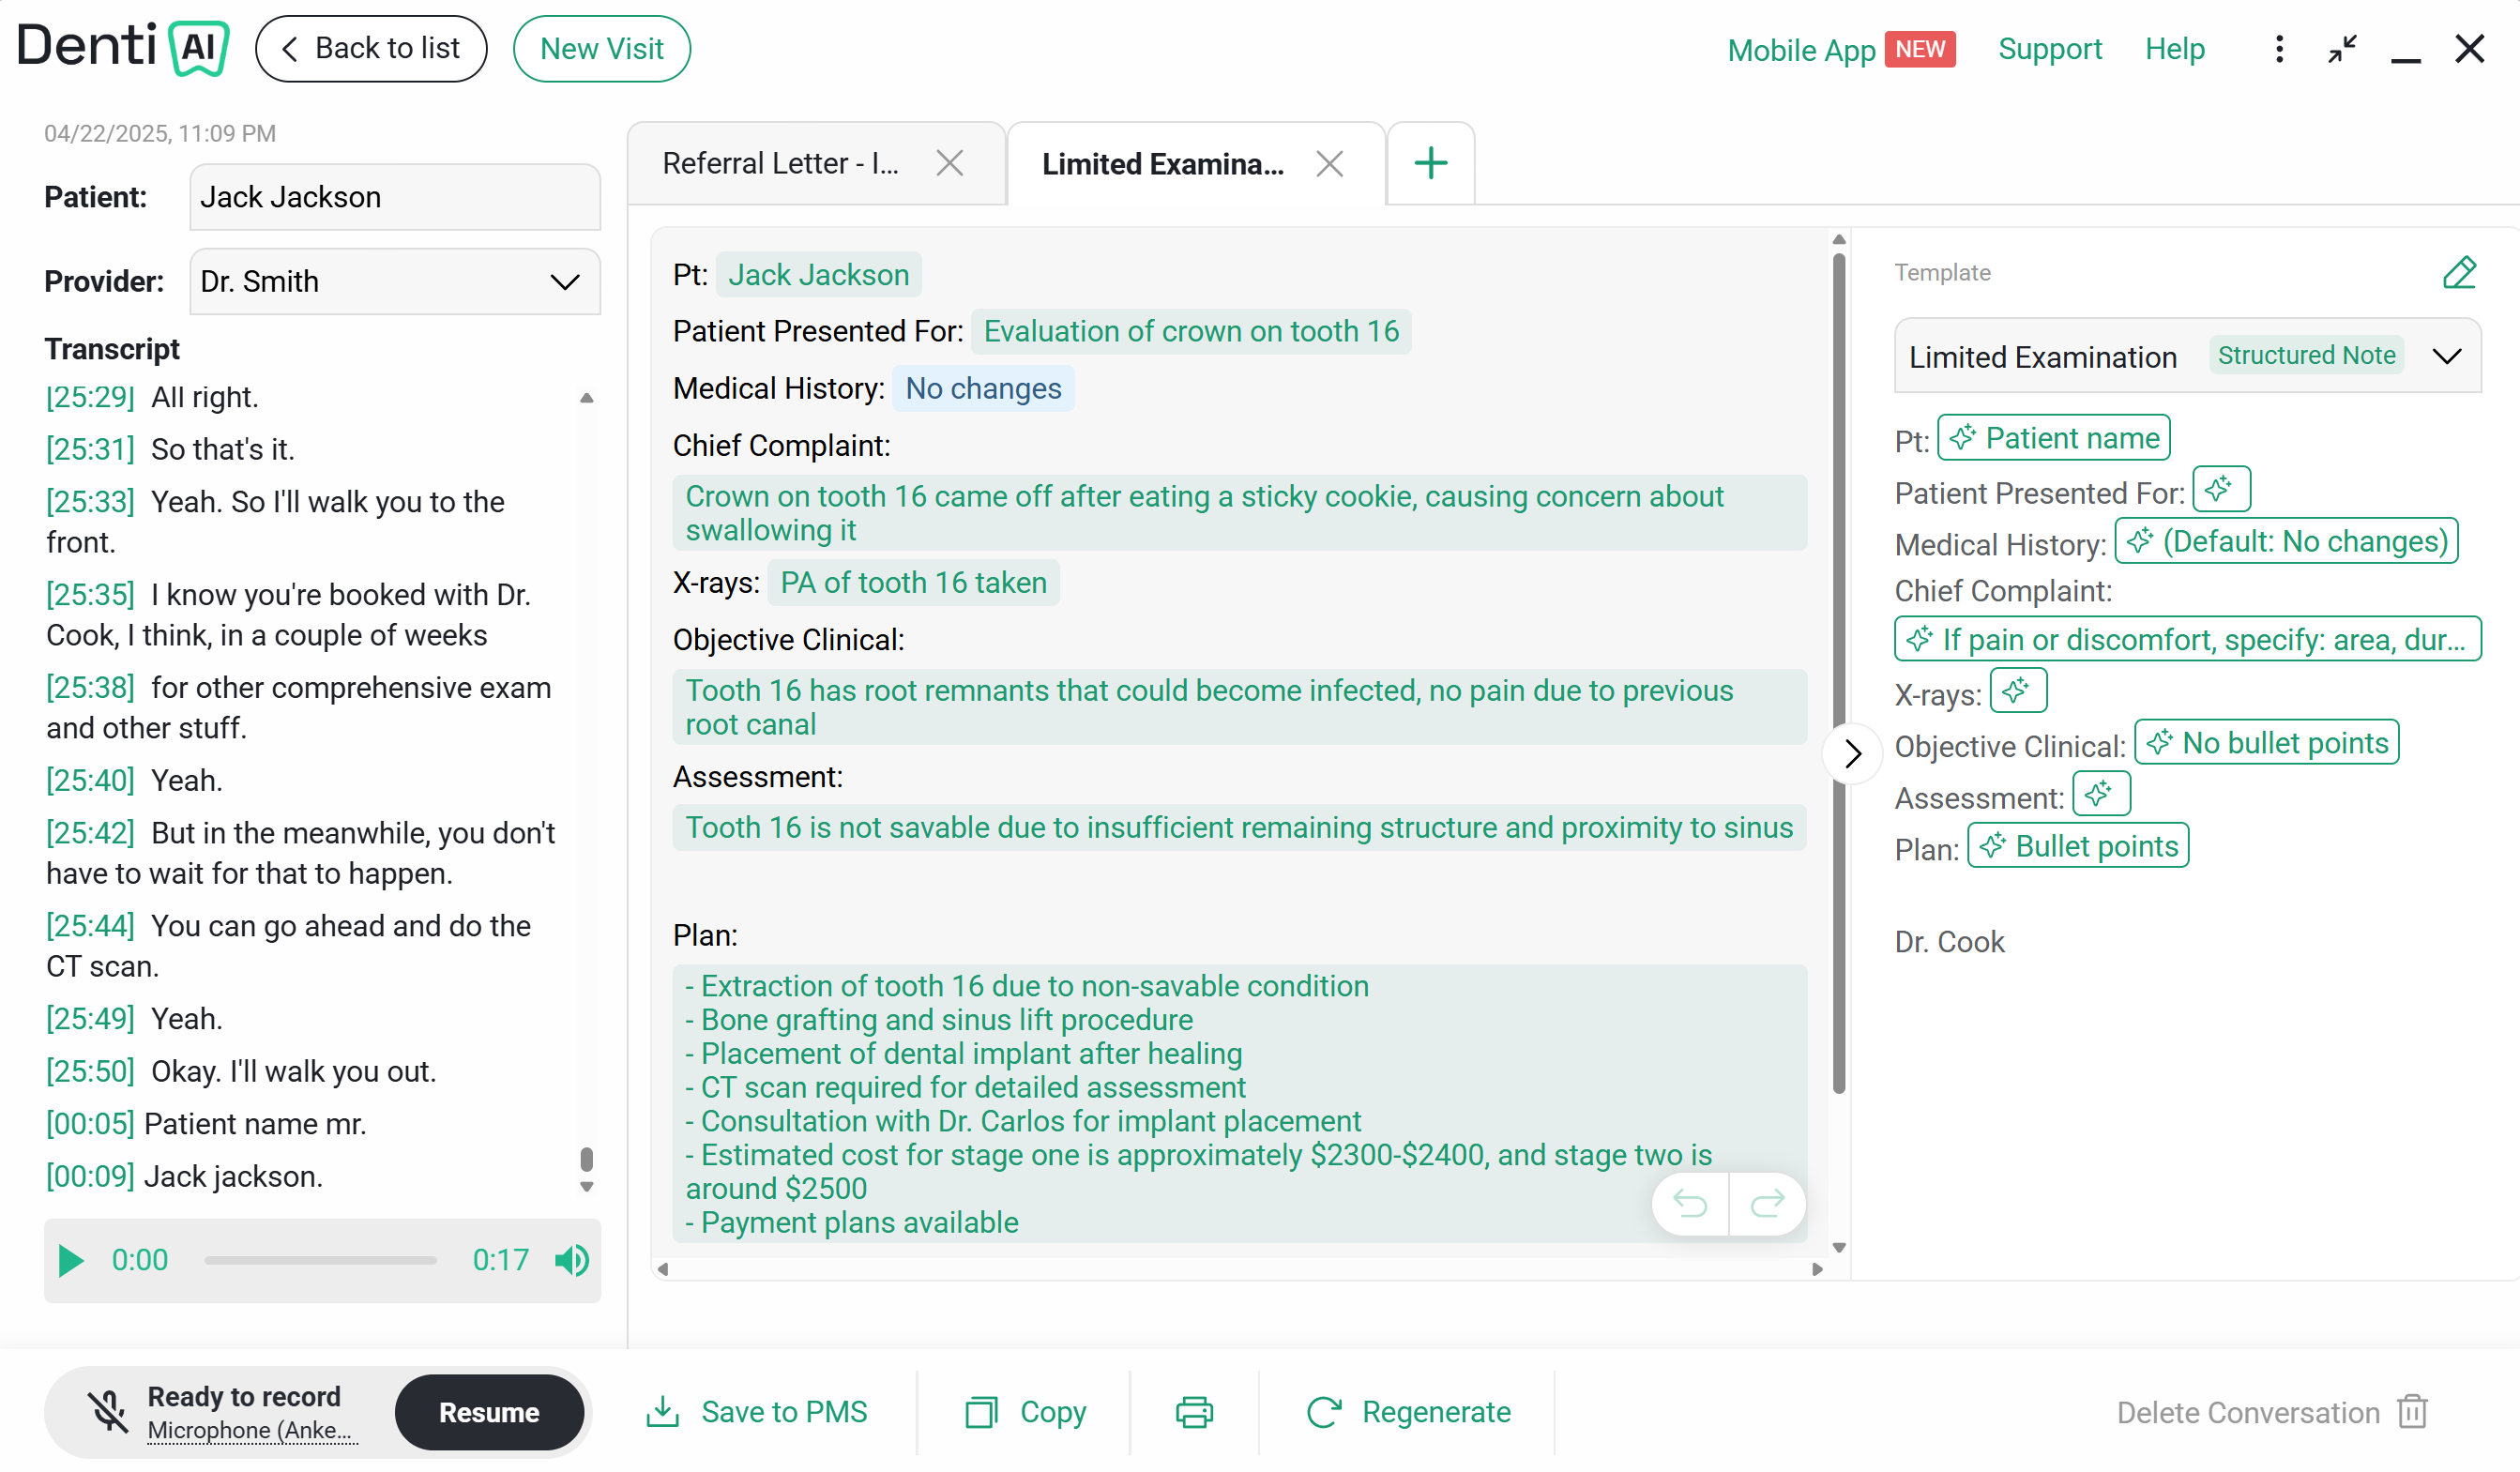Click the print icon
The image size is (2520, 1472).
(x=1194, y=1411)
